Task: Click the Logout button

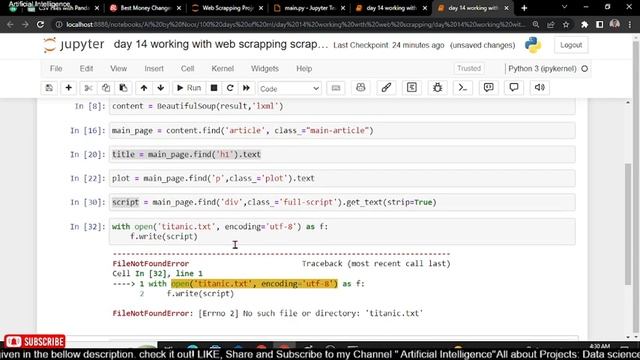Action: tap(571, 45)
